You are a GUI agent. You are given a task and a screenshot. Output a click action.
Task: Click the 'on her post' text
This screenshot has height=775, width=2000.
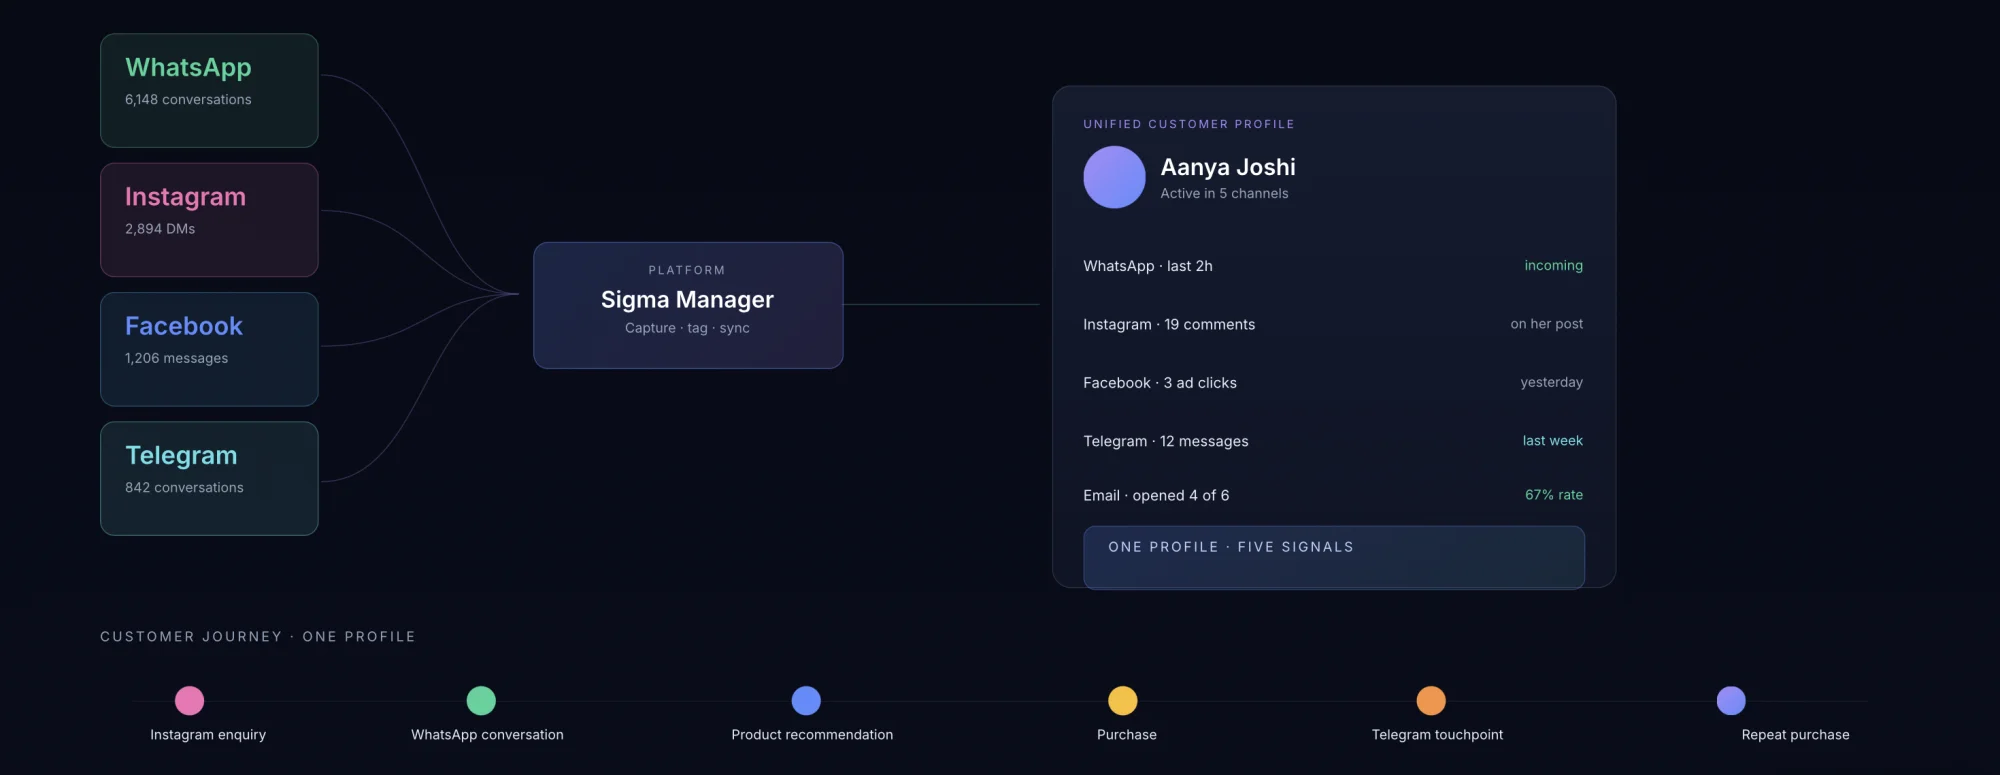pyautogui.click(x=1546, y=324)
